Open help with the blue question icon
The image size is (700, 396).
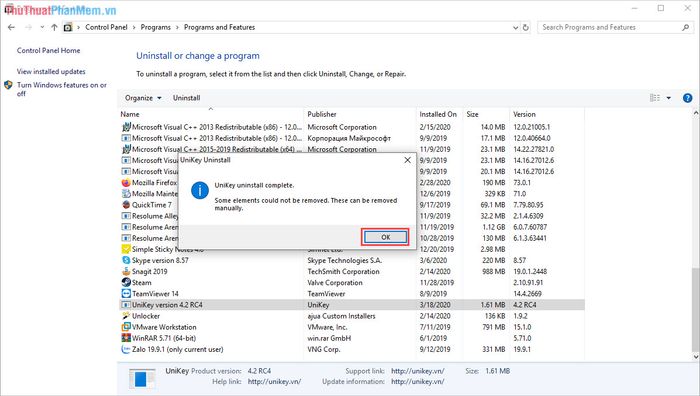tap(688, 98)
